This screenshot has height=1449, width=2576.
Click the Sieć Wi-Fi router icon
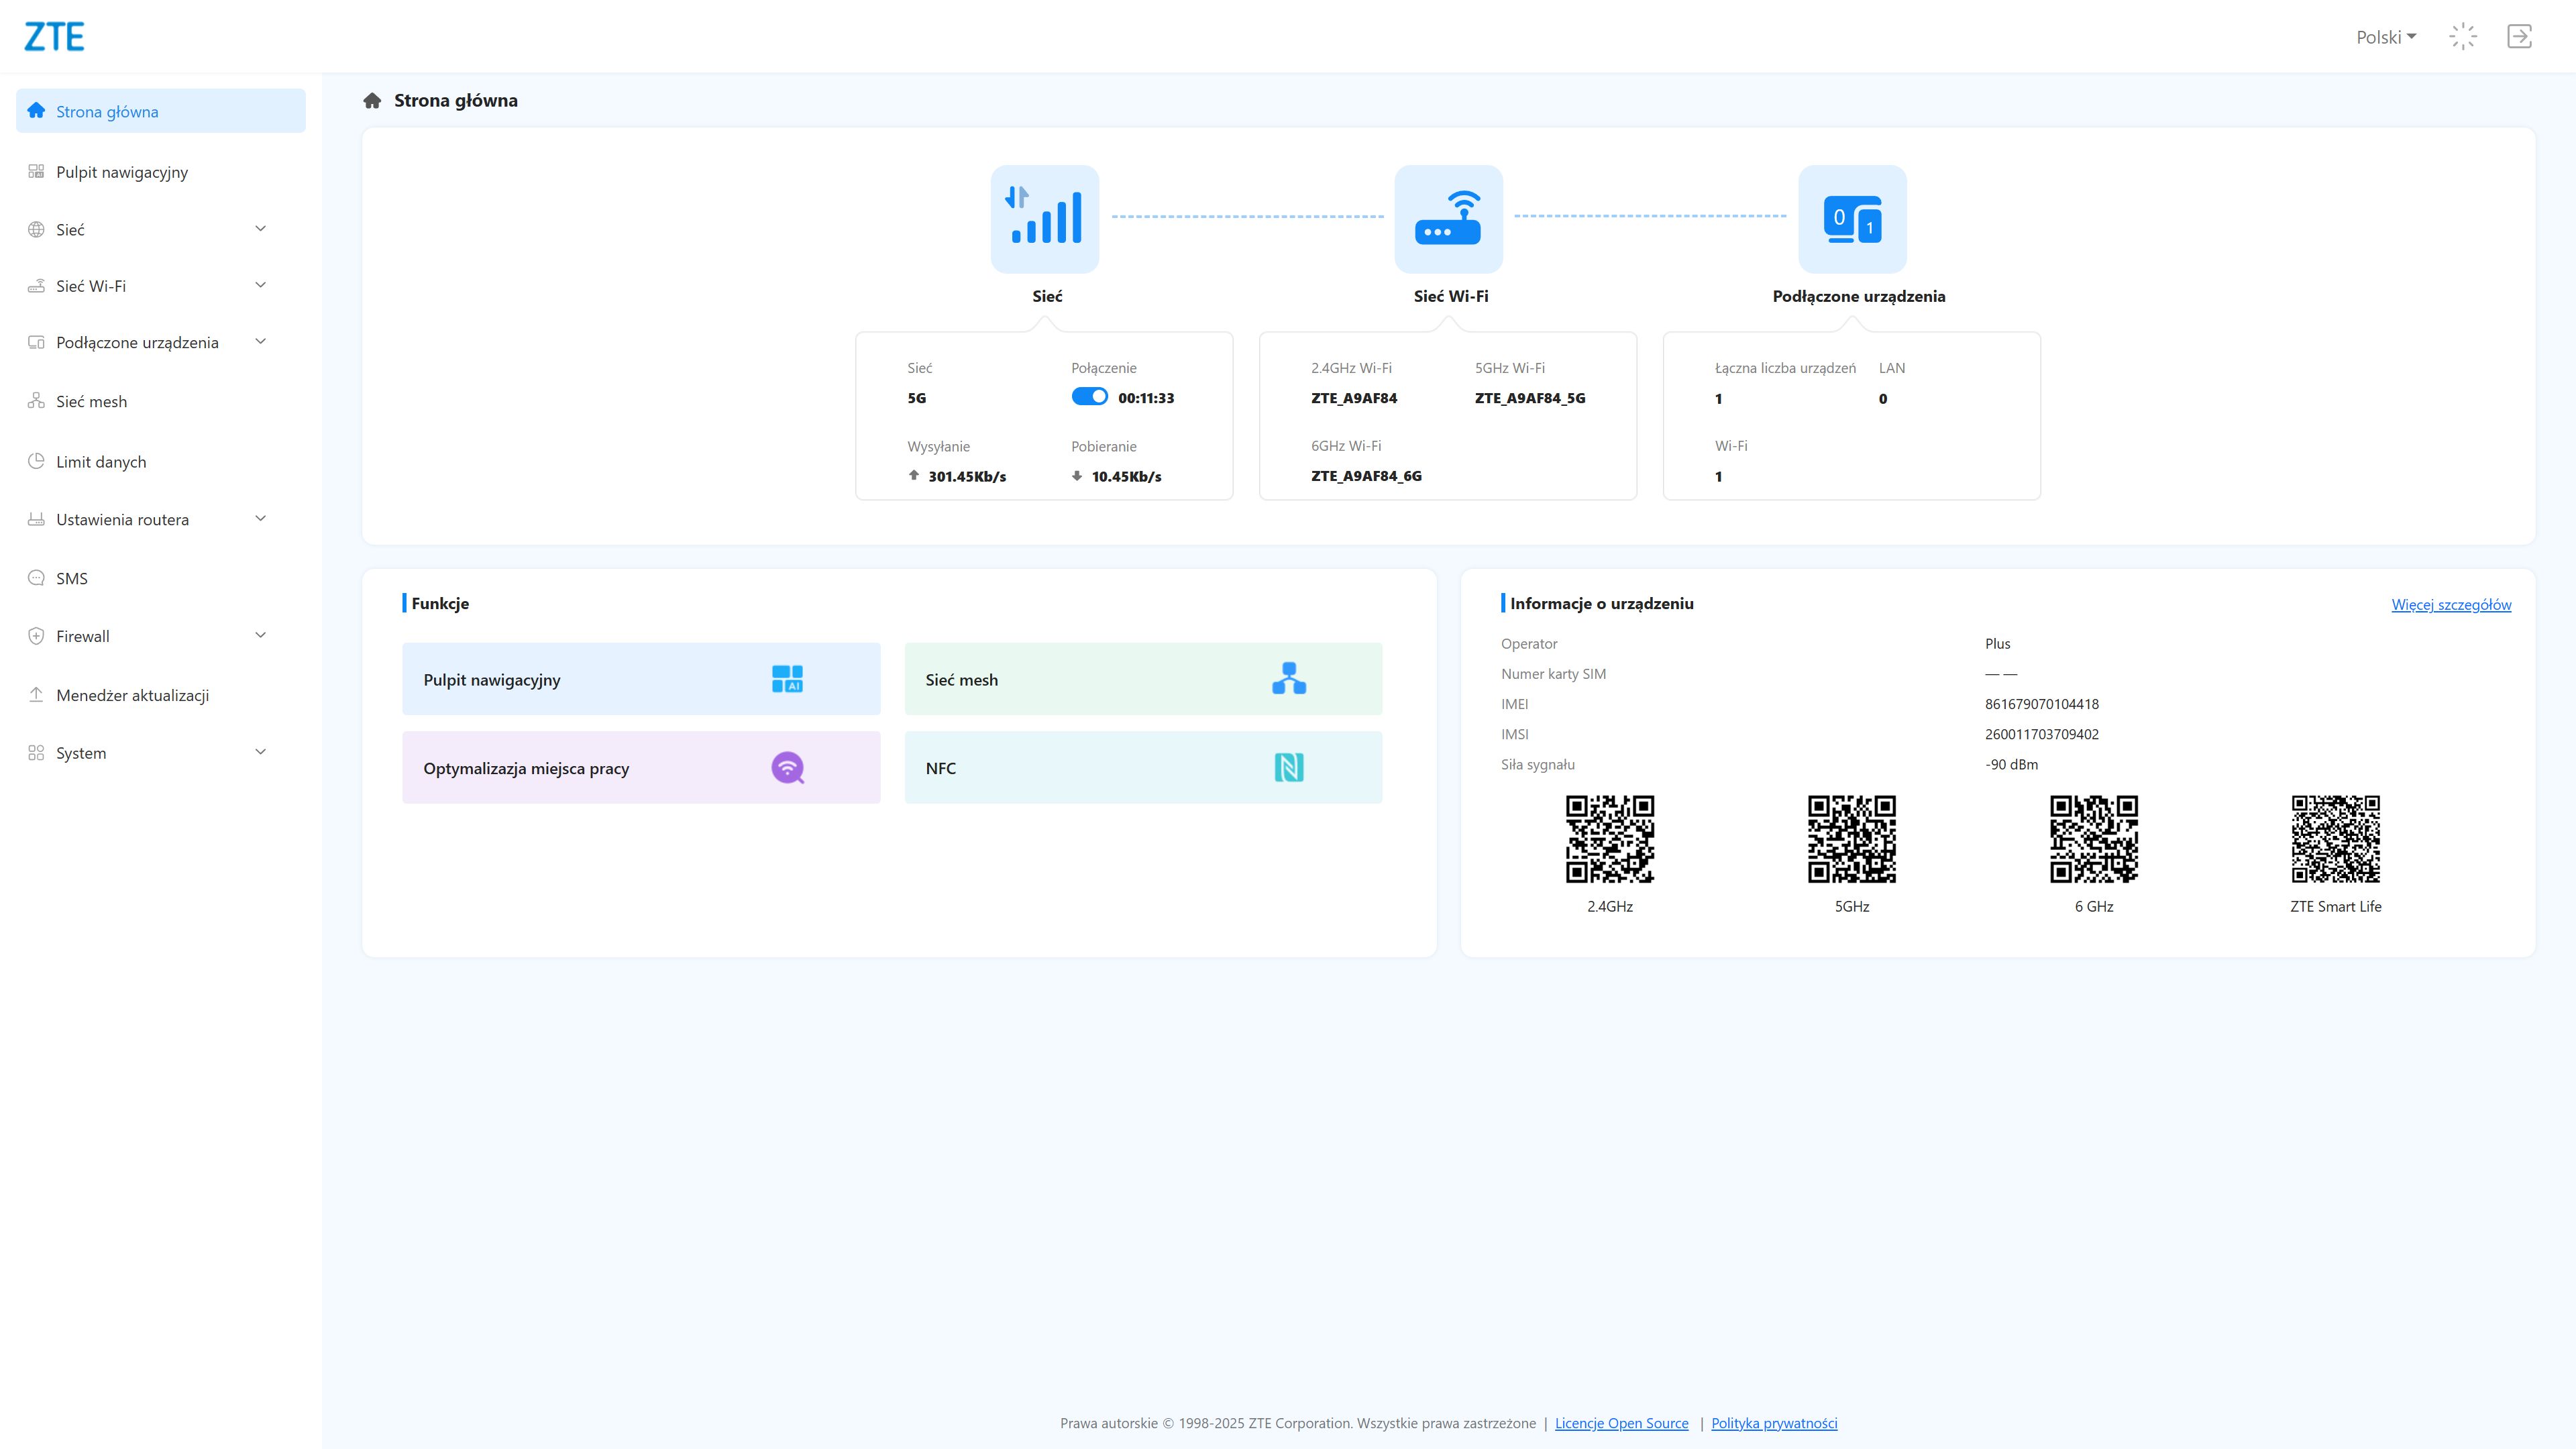coord(1448,218)
